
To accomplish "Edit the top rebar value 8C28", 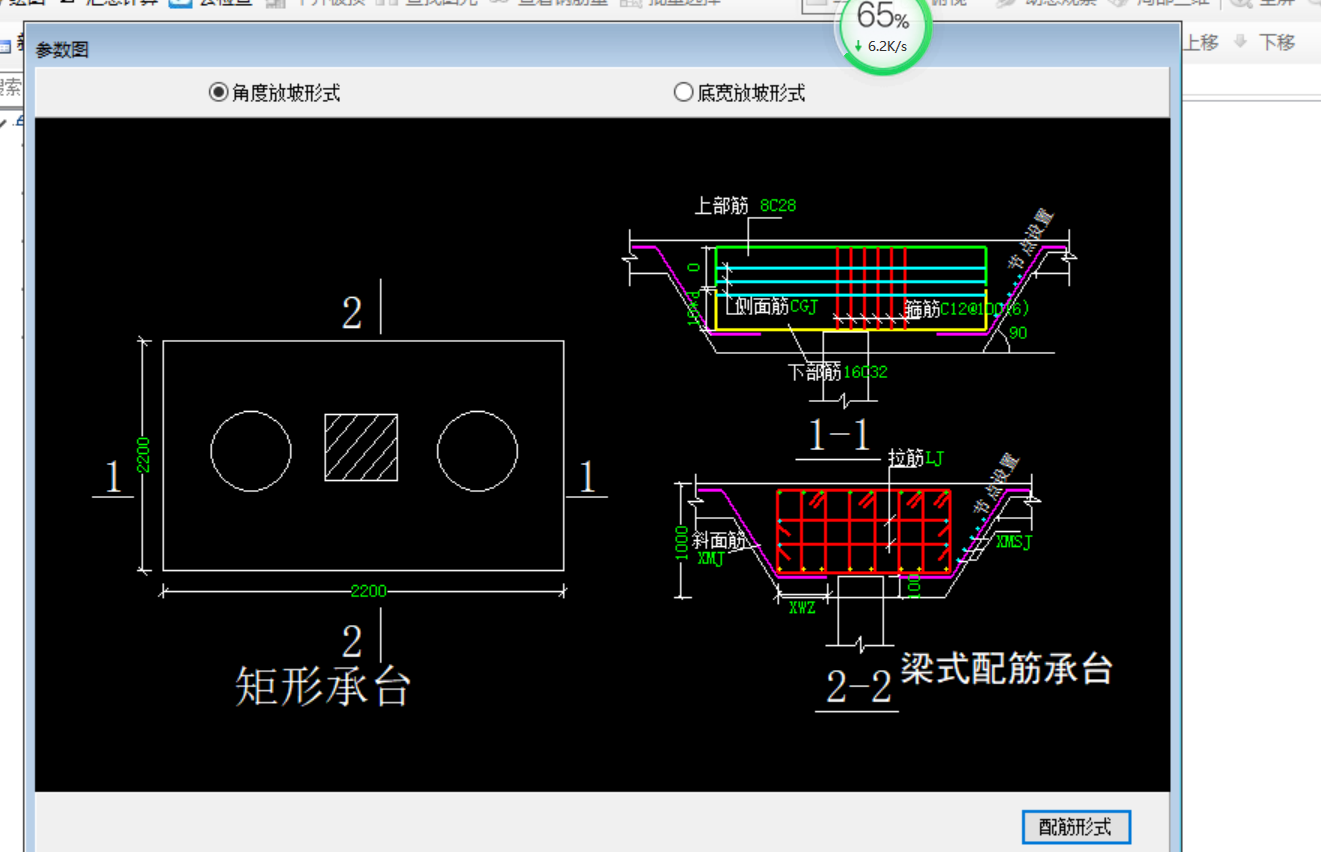I will point(778,206).
